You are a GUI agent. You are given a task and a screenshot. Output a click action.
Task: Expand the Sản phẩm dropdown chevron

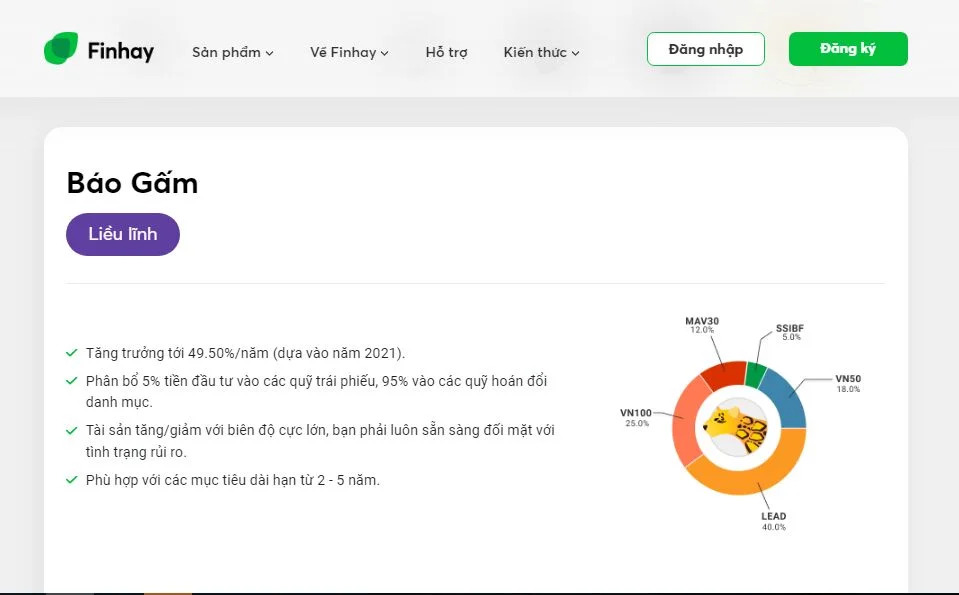click(x=269, y=54)
